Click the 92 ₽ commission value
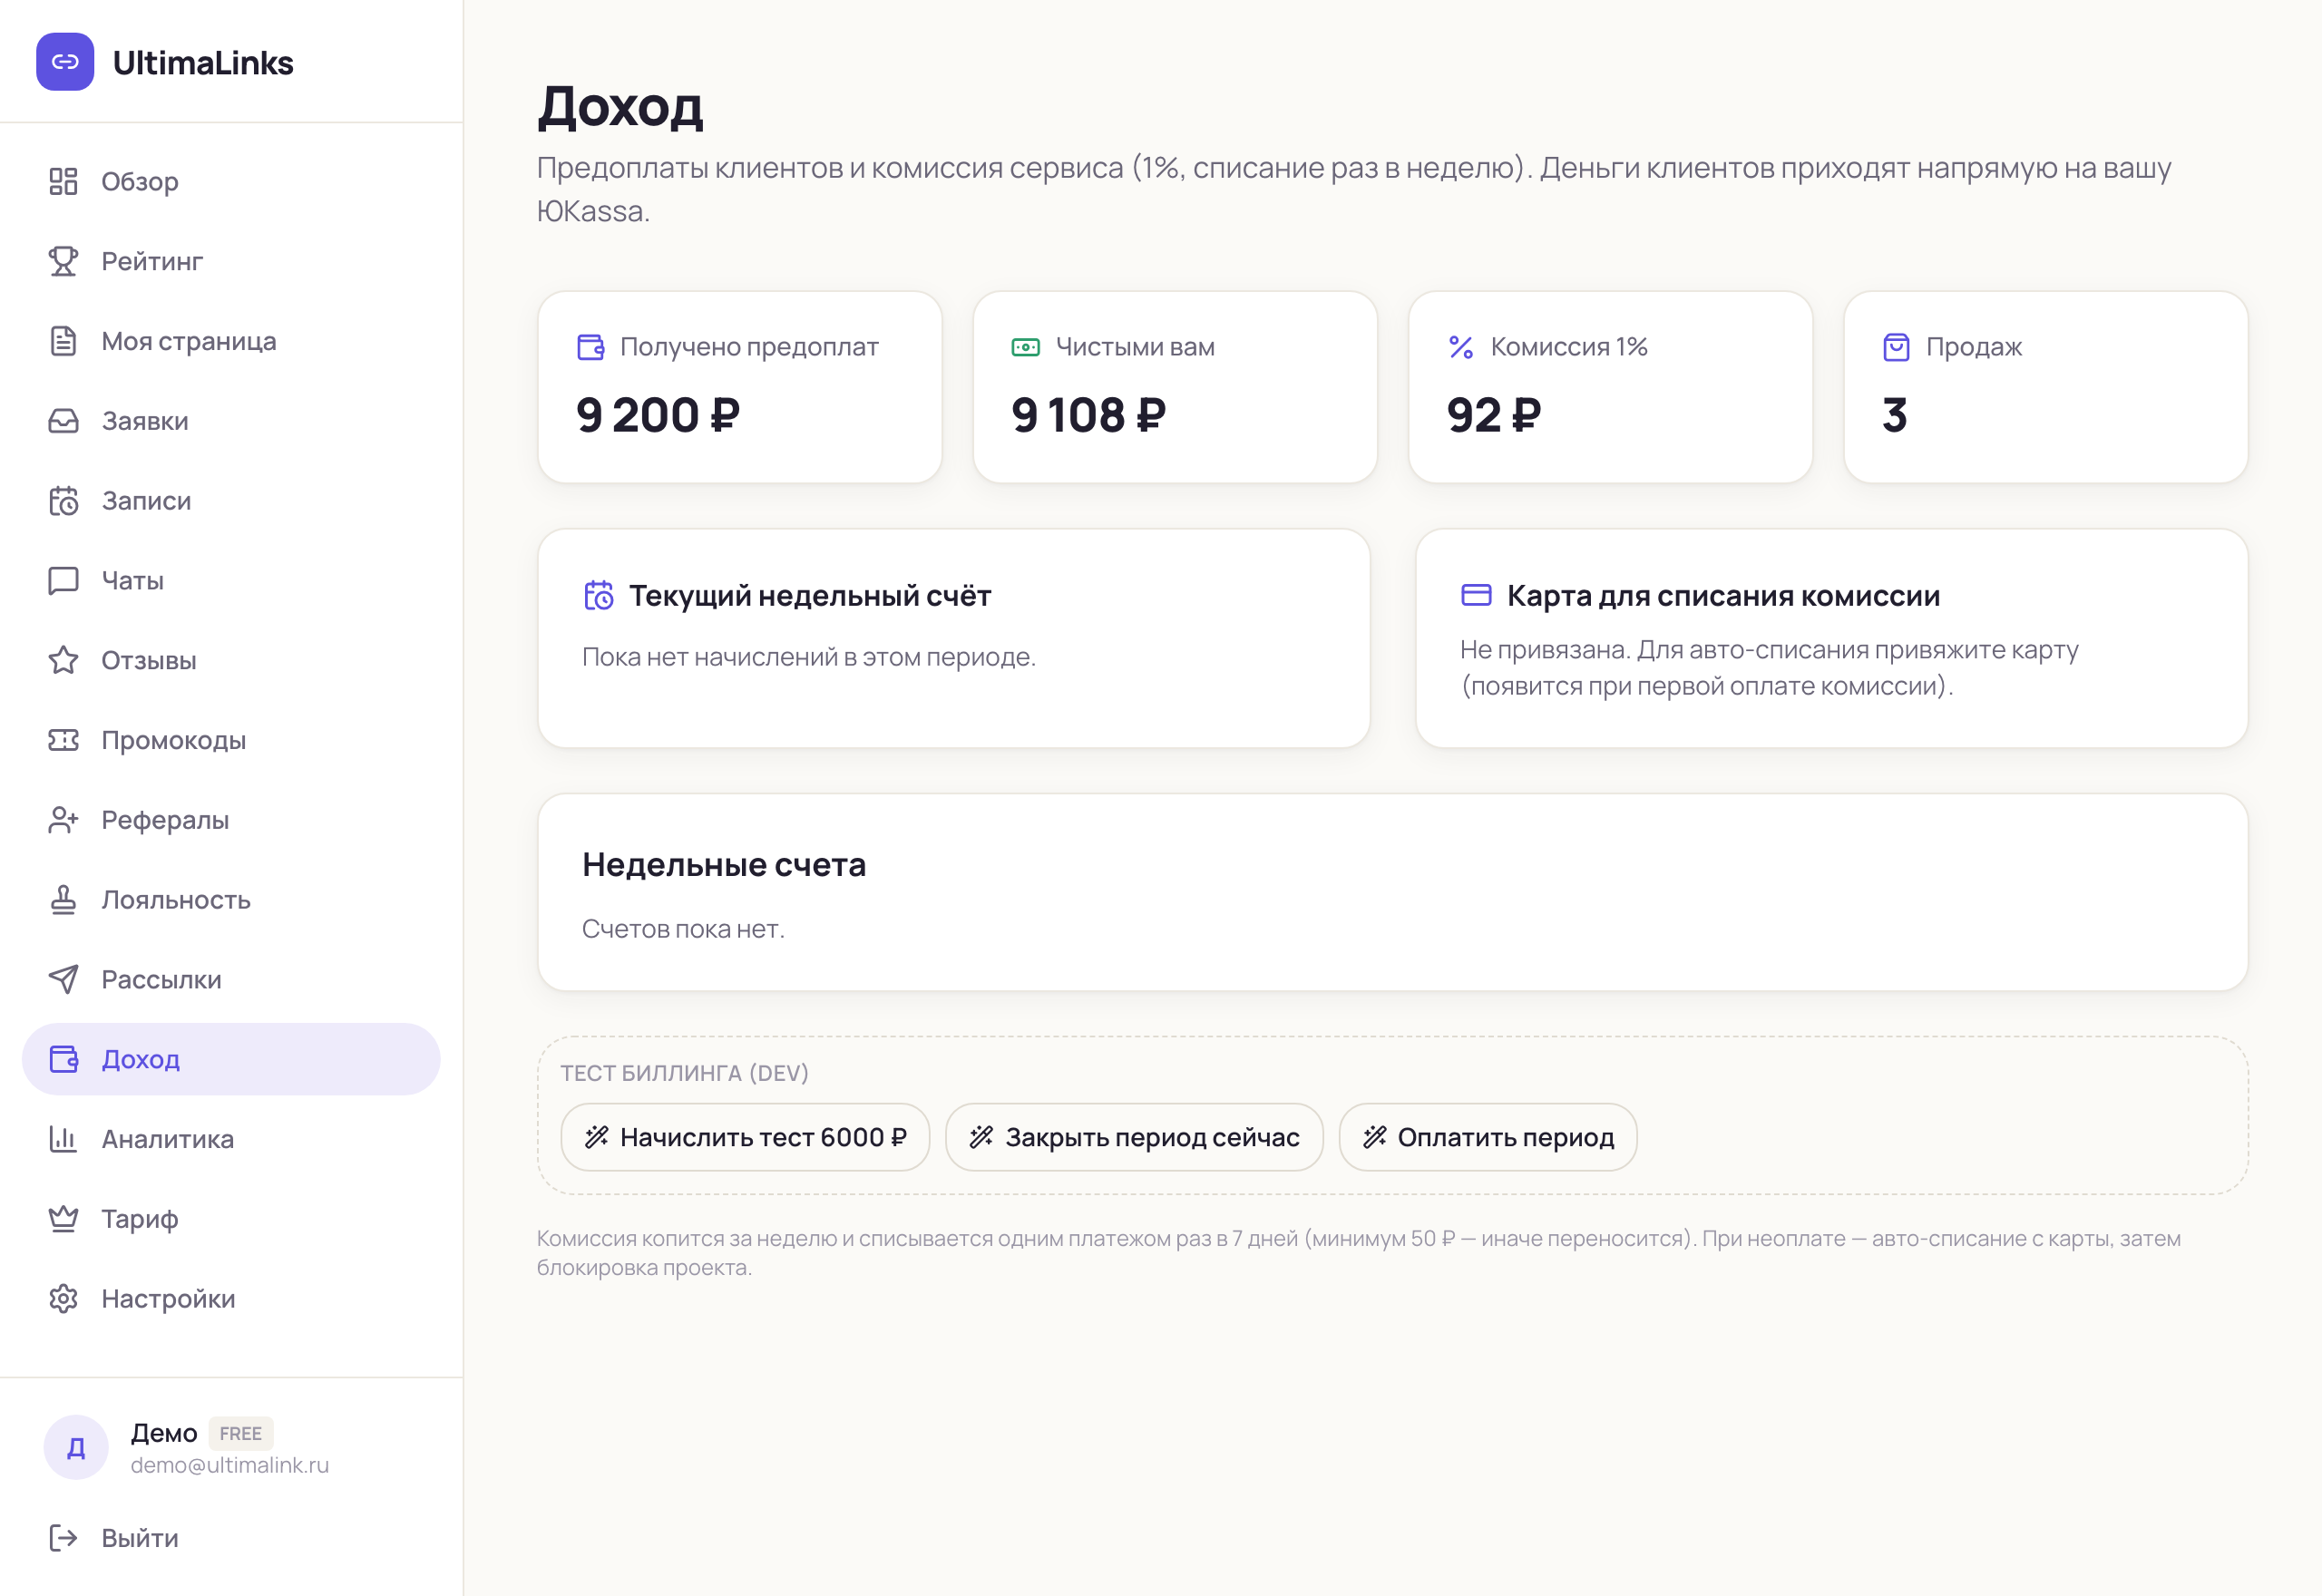2322x1596 pixels. [x=1494, y=415]
